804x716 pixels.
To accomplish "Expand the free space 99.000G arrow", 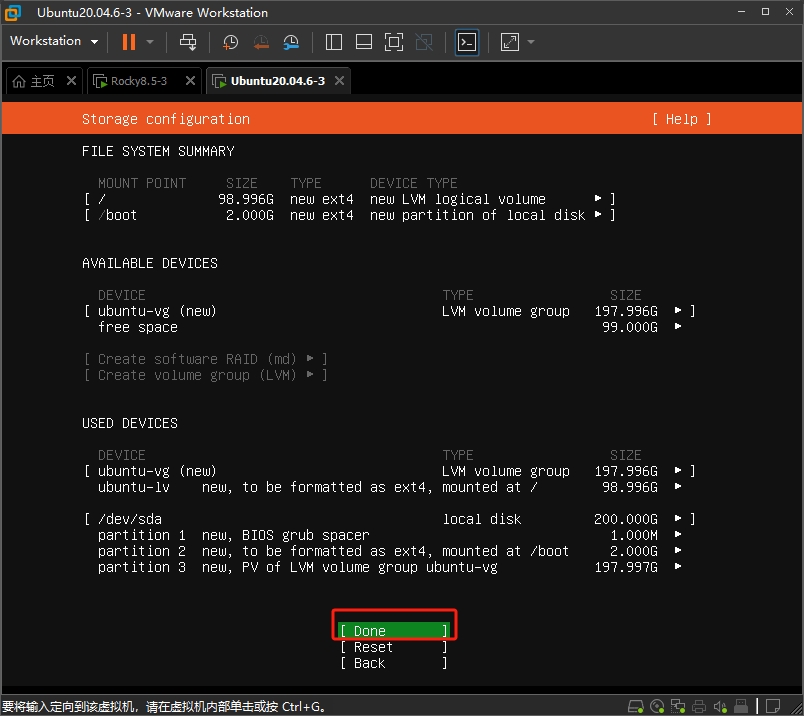I will coord(678,326).
